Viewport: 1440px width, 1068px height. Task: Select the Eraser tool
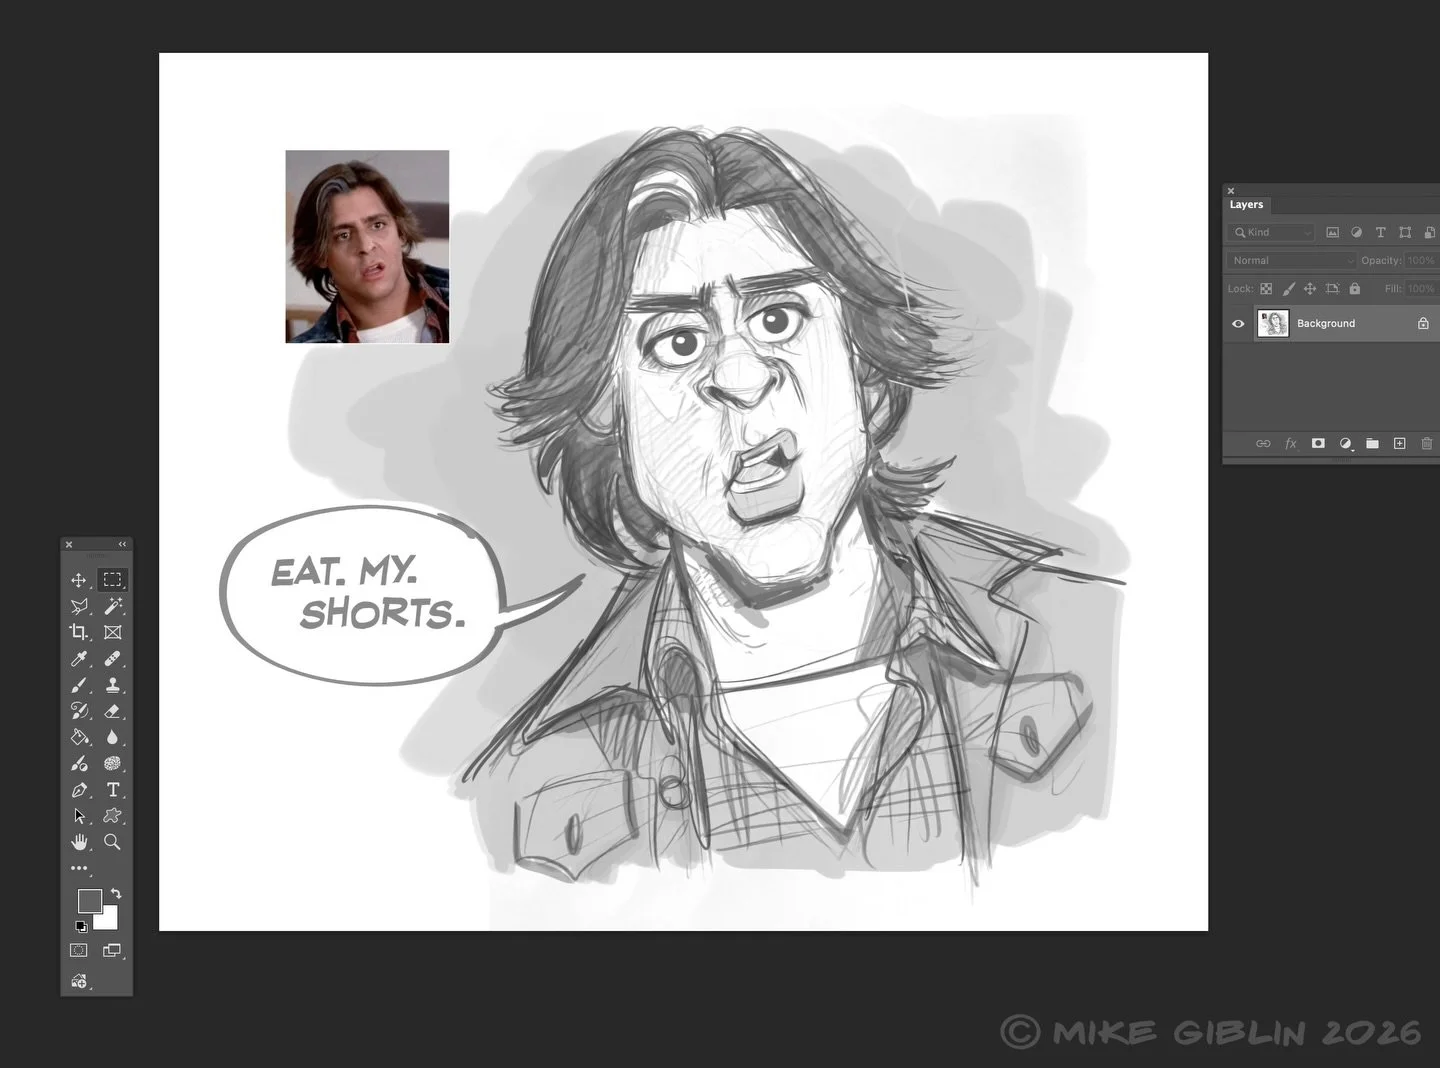(x=112, y=711)
